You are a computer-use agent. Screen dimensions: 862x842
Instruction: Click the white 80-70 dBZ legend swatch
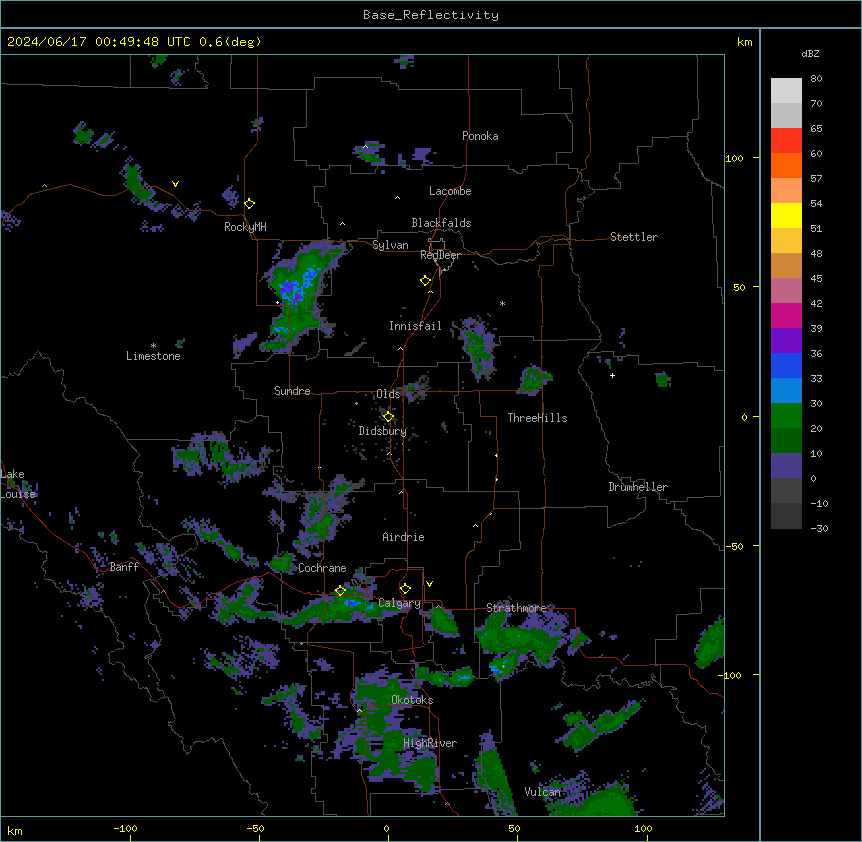pos(786,91)
